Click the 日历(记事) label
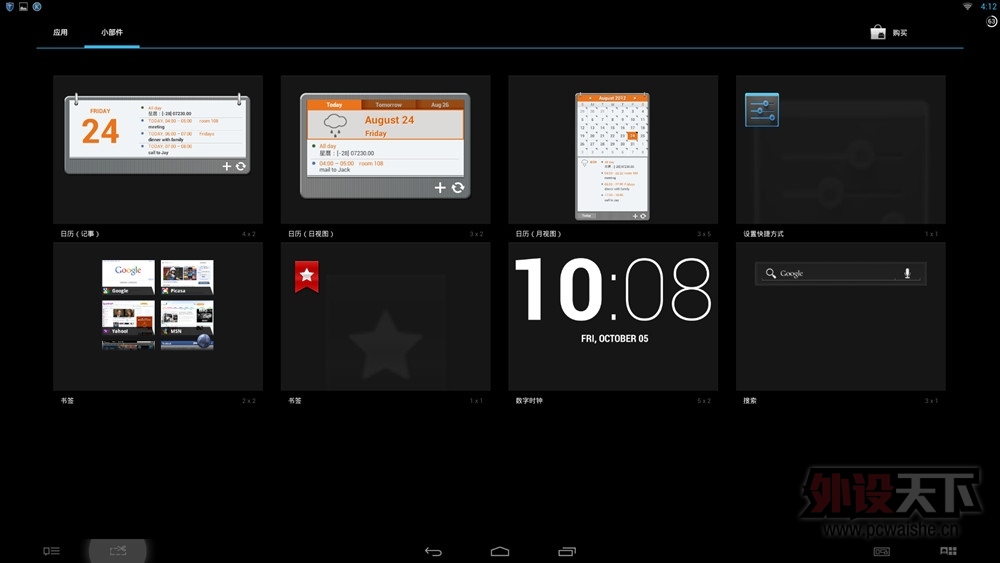 click(80, 234)
